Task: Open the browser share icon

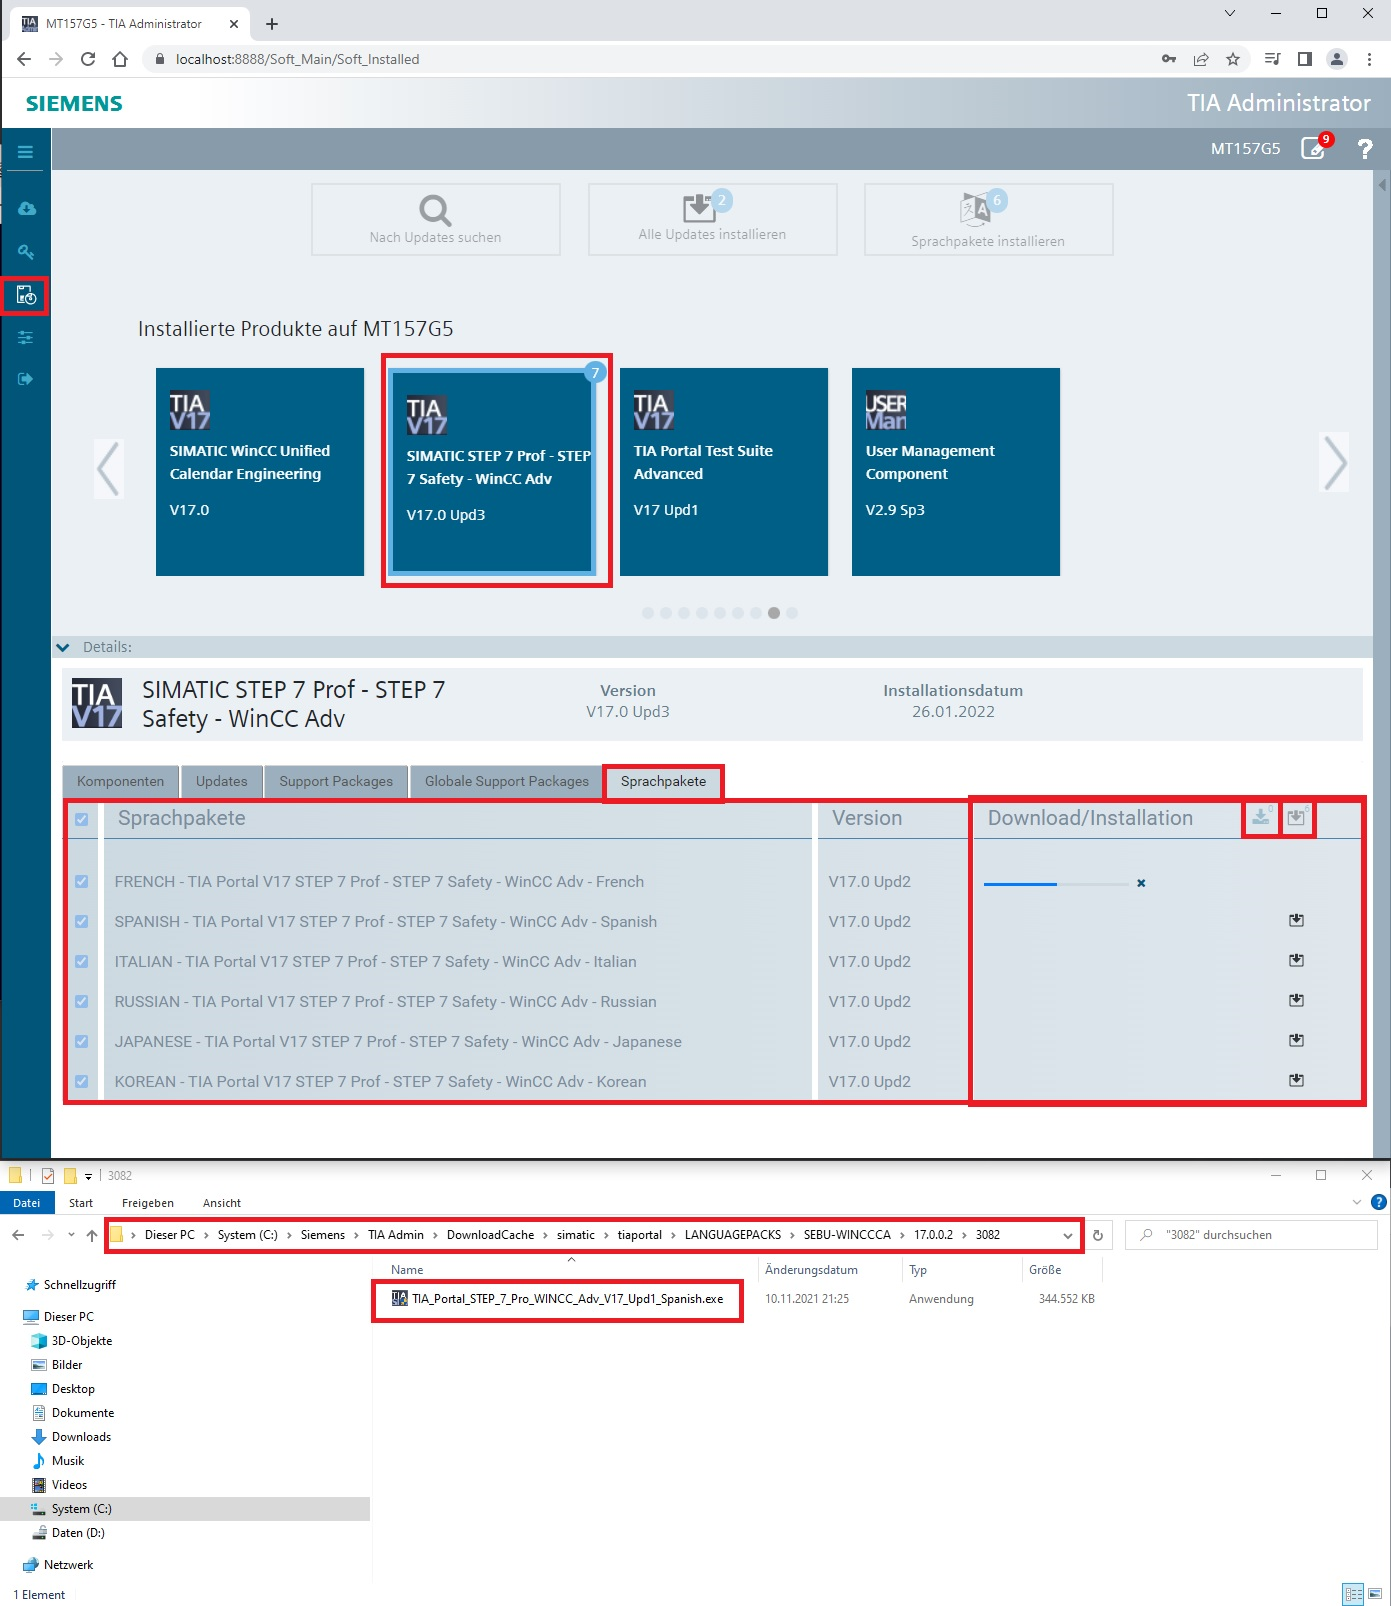Action: [1201, 59]
